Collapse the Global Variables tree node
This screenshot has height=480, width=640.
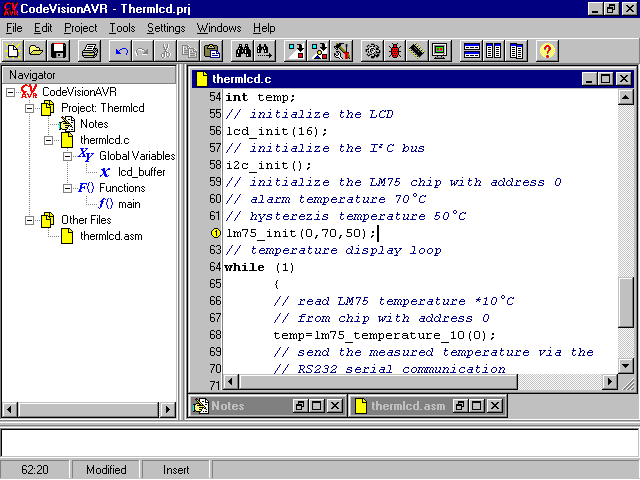67,156
